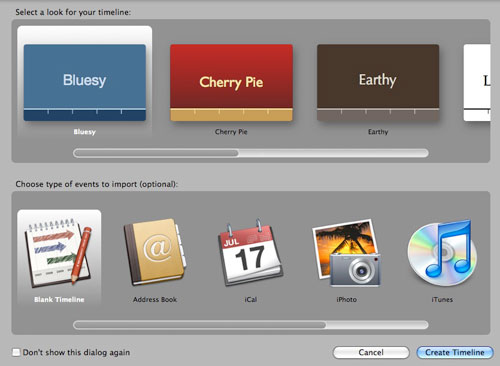Click the iCal caption text
Viewport: 500px width, 366px height.
click(250, 299)
